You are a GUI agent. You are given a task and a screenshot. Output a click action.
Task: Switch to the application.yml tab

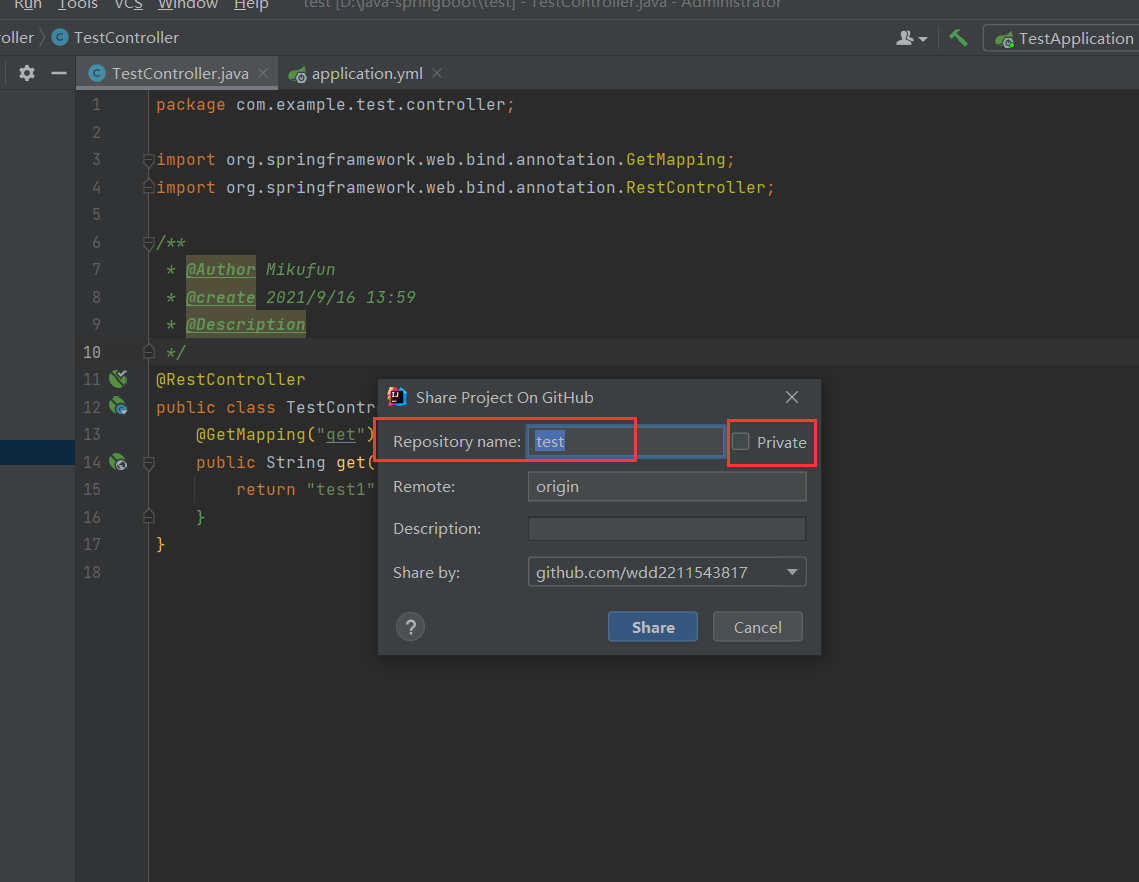(364, 73)
